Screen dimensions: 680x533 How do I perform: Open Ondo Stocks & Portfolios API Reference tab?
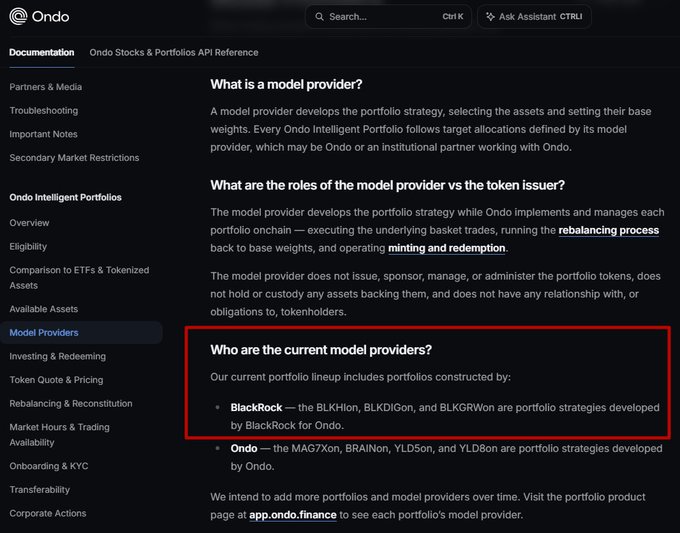coord(174,52)
